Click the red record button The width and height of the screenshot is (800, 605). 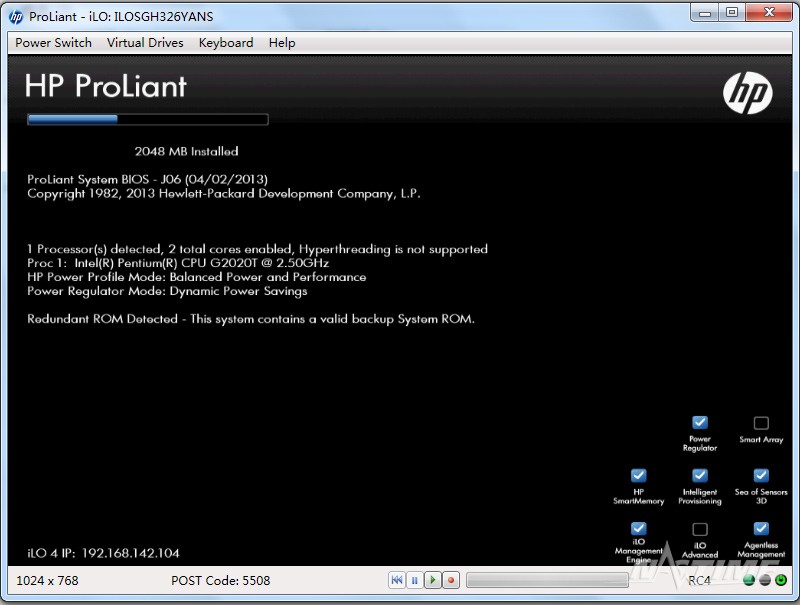(x=451, y=580)
